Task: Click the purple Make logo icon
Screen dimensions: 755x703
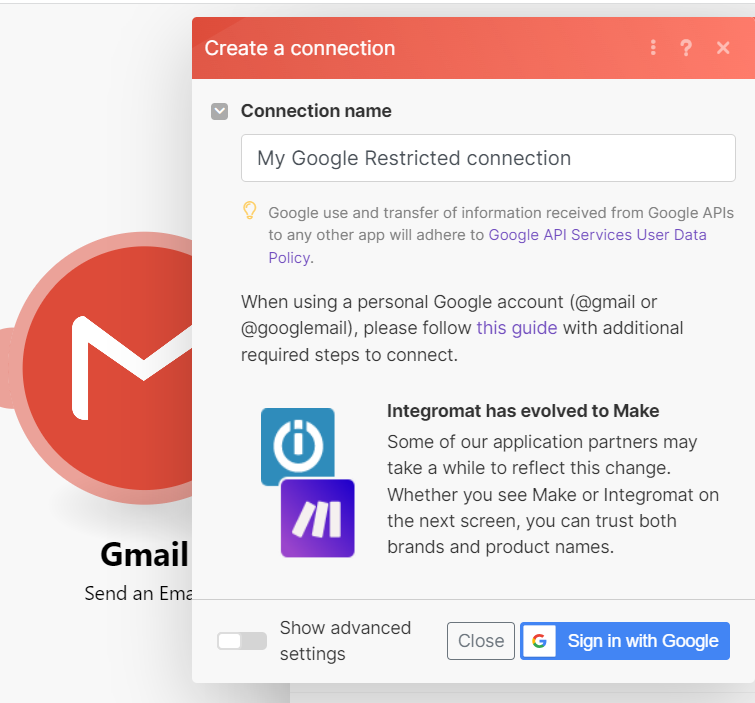Action: [x=318, y=518]
